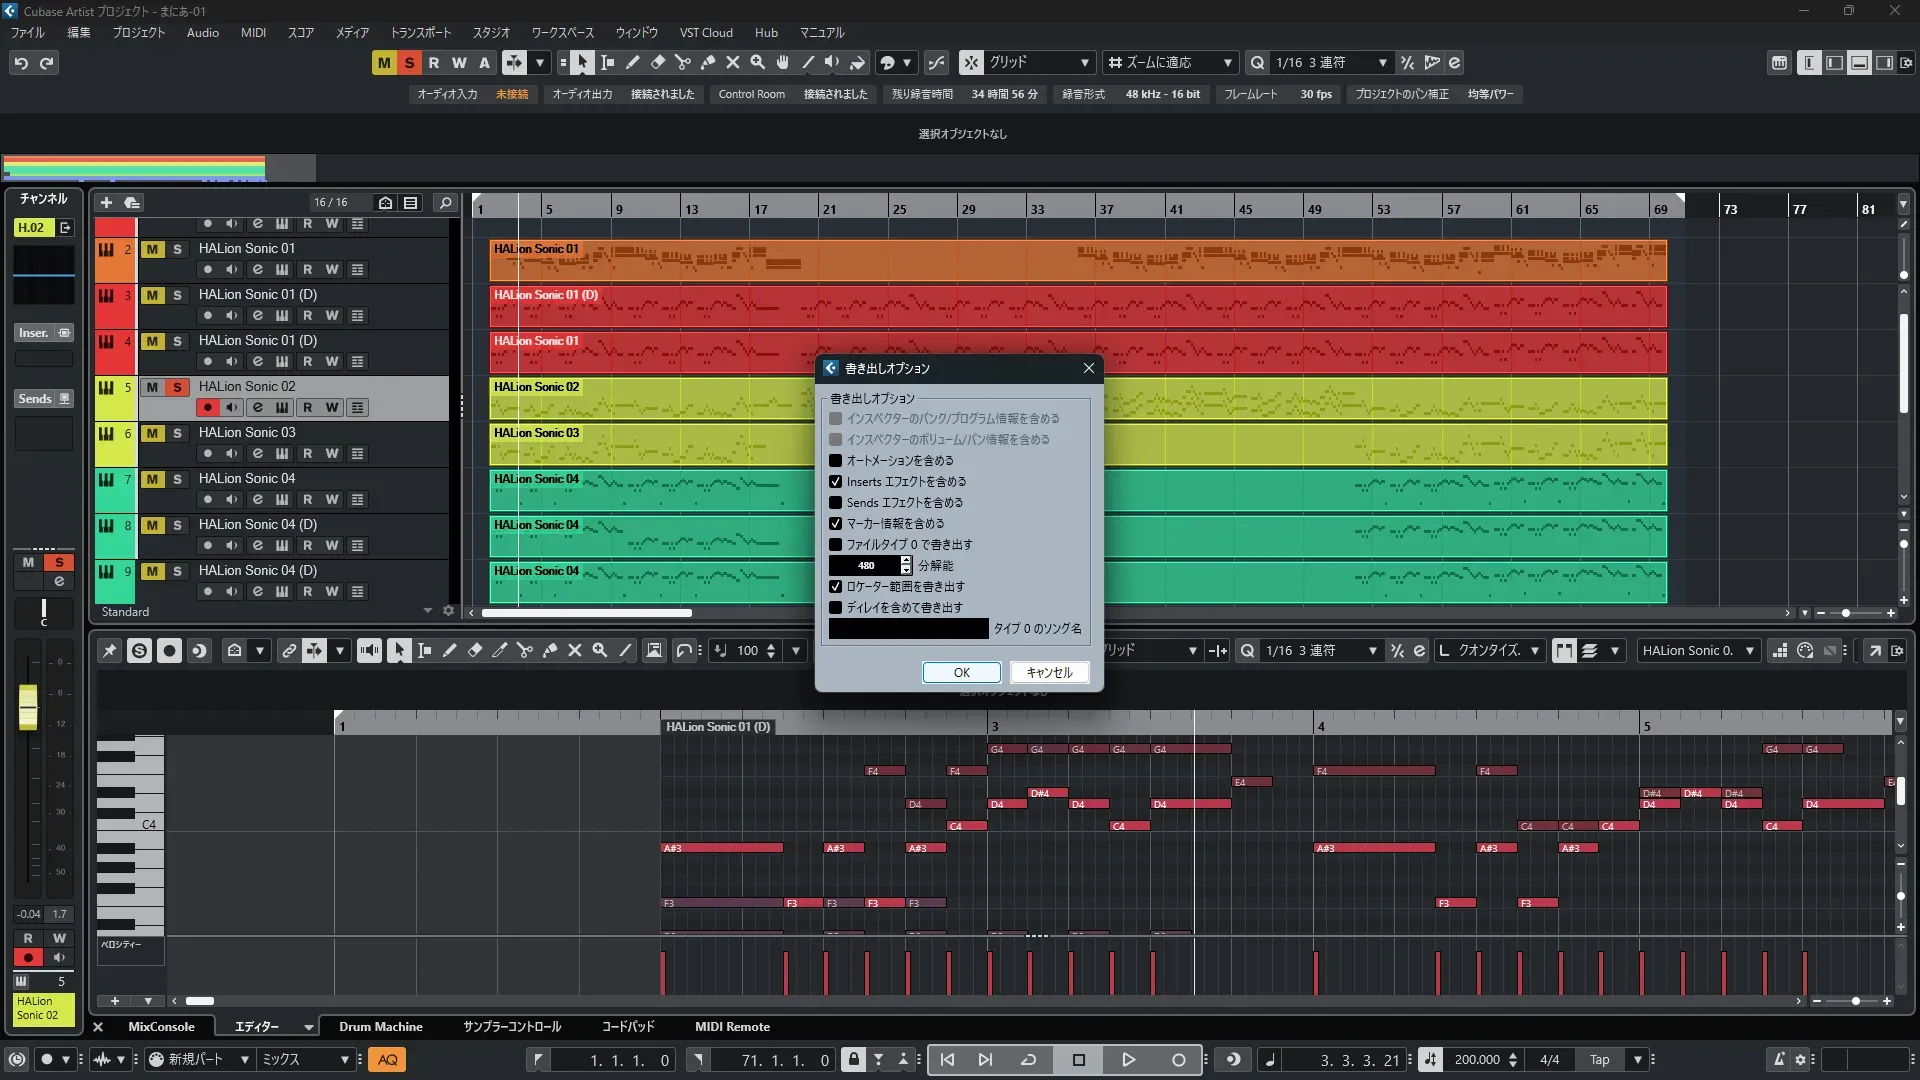Click the キャンセル button in the dialog
Image resolution: width=1920 pixels, height=1080 pixels.
[x=1049, y=673]
